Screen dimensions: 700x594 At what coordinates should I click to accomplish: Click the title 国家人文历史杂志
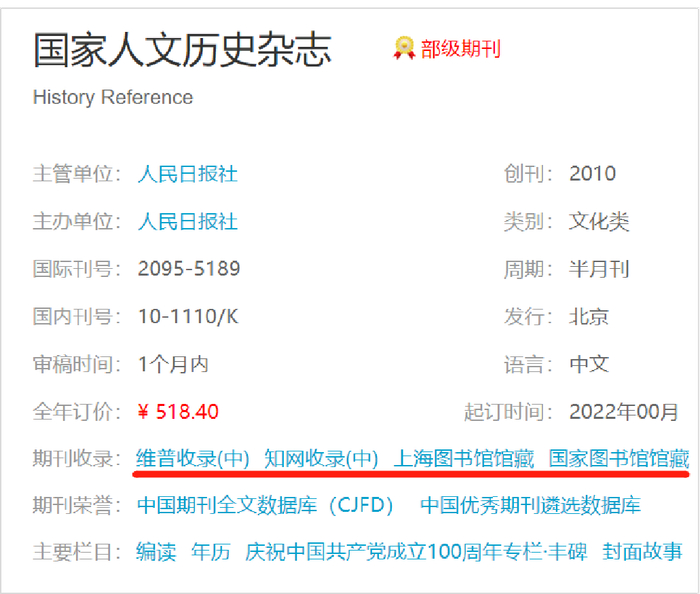[x=183, y=50]
